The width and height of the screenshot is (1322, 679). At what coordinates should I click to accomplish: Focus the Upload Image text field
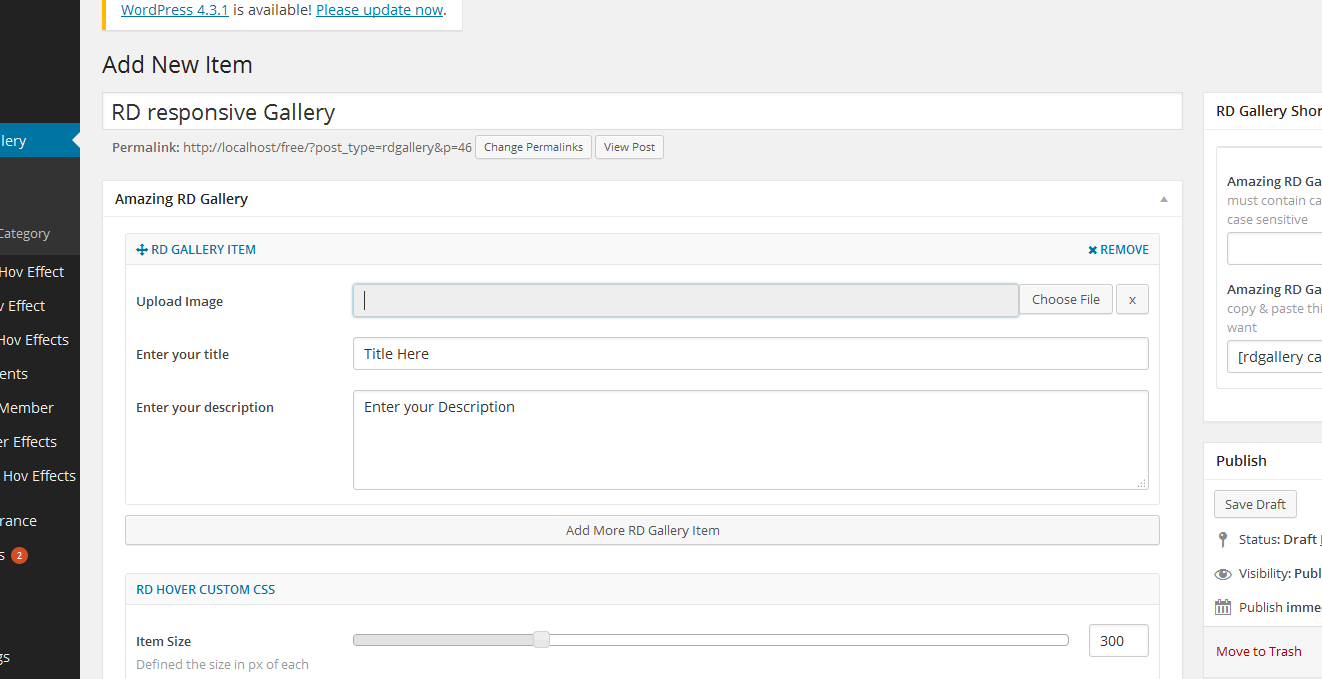686,300
